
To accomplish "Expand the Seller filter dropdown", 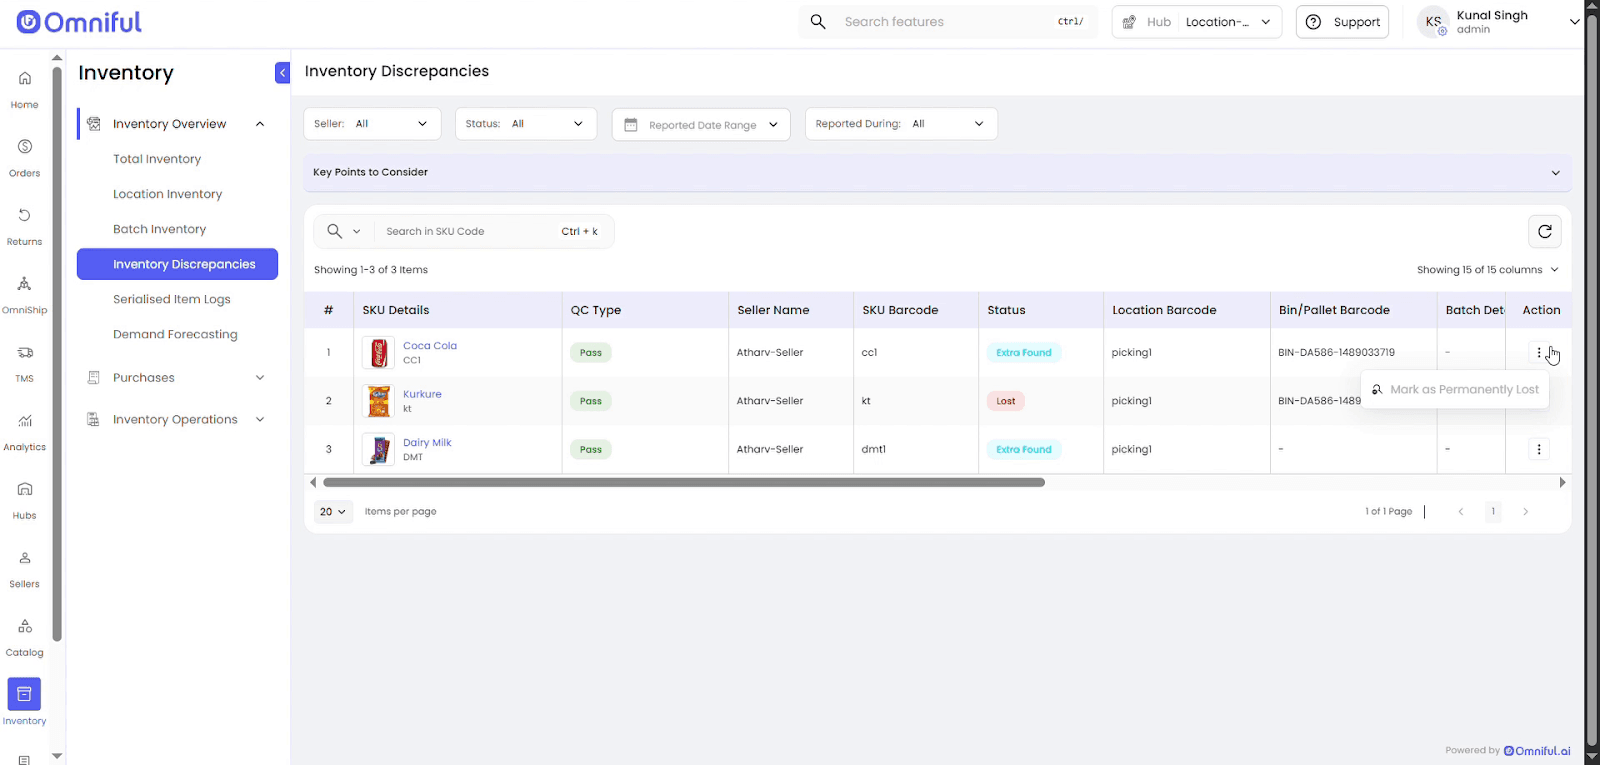I will (x=371, y=124).
